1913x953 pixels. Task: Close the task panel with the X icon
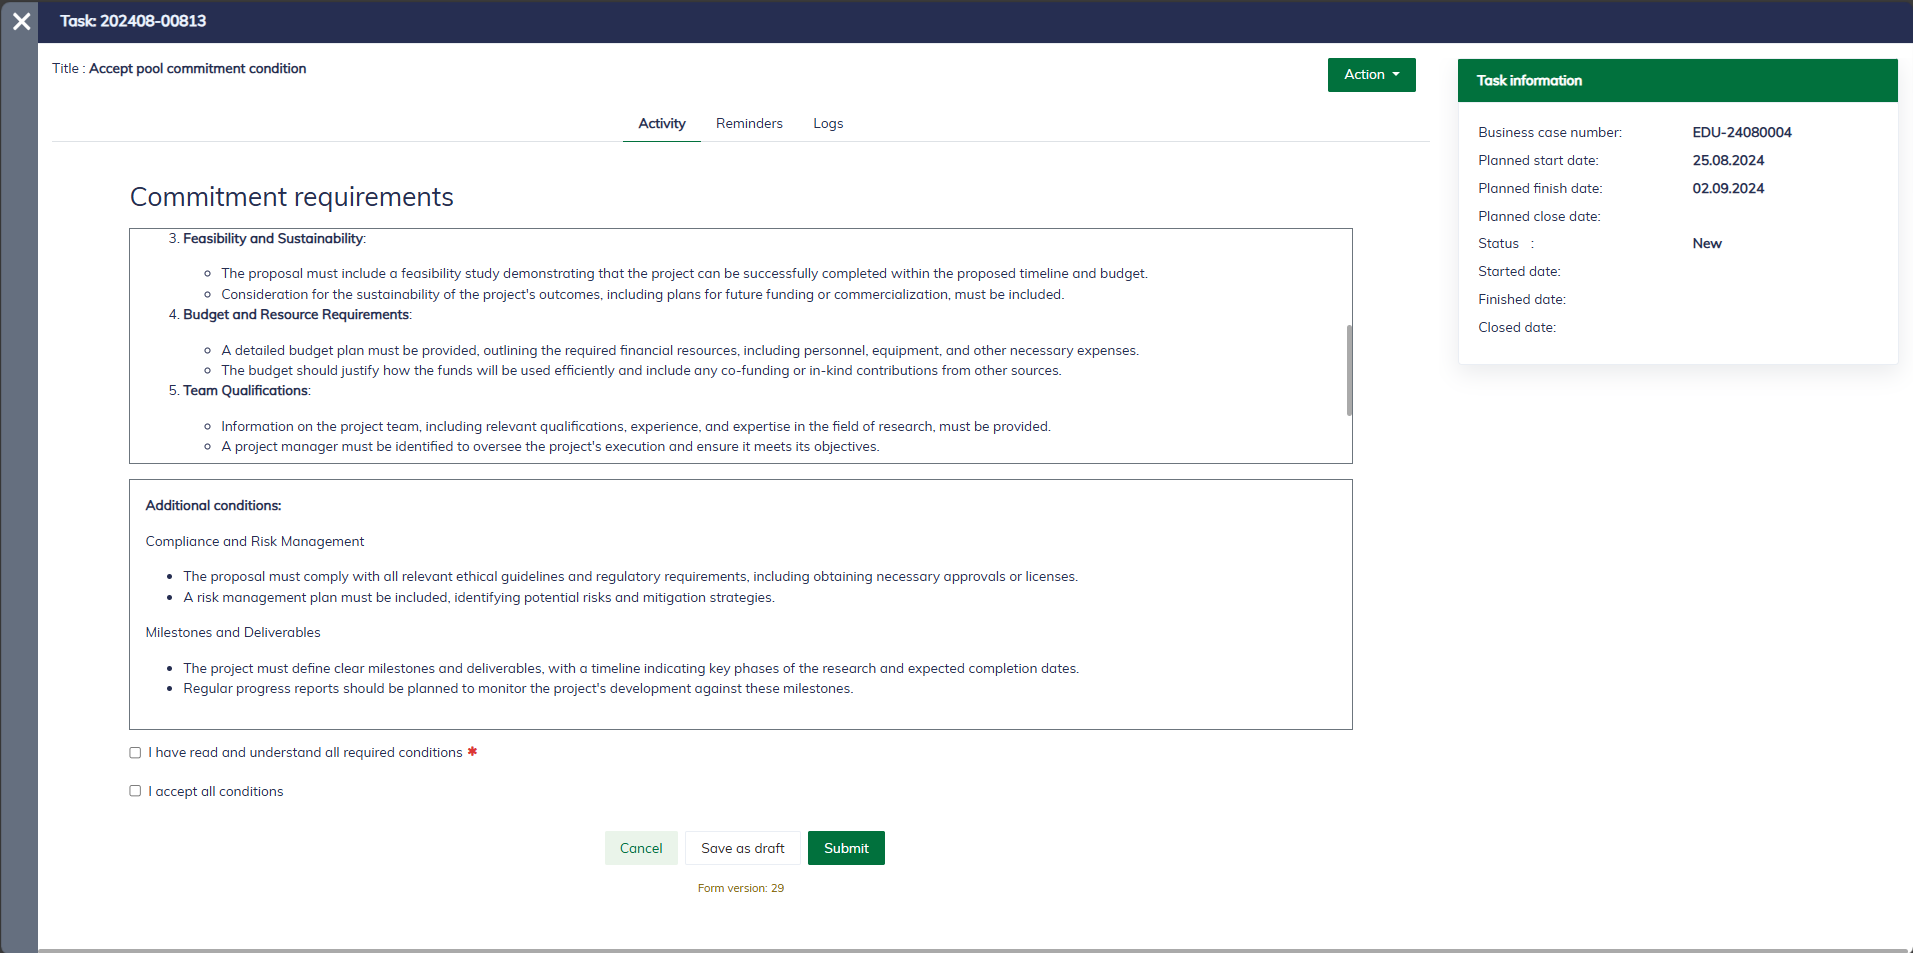tap(21, 21)
